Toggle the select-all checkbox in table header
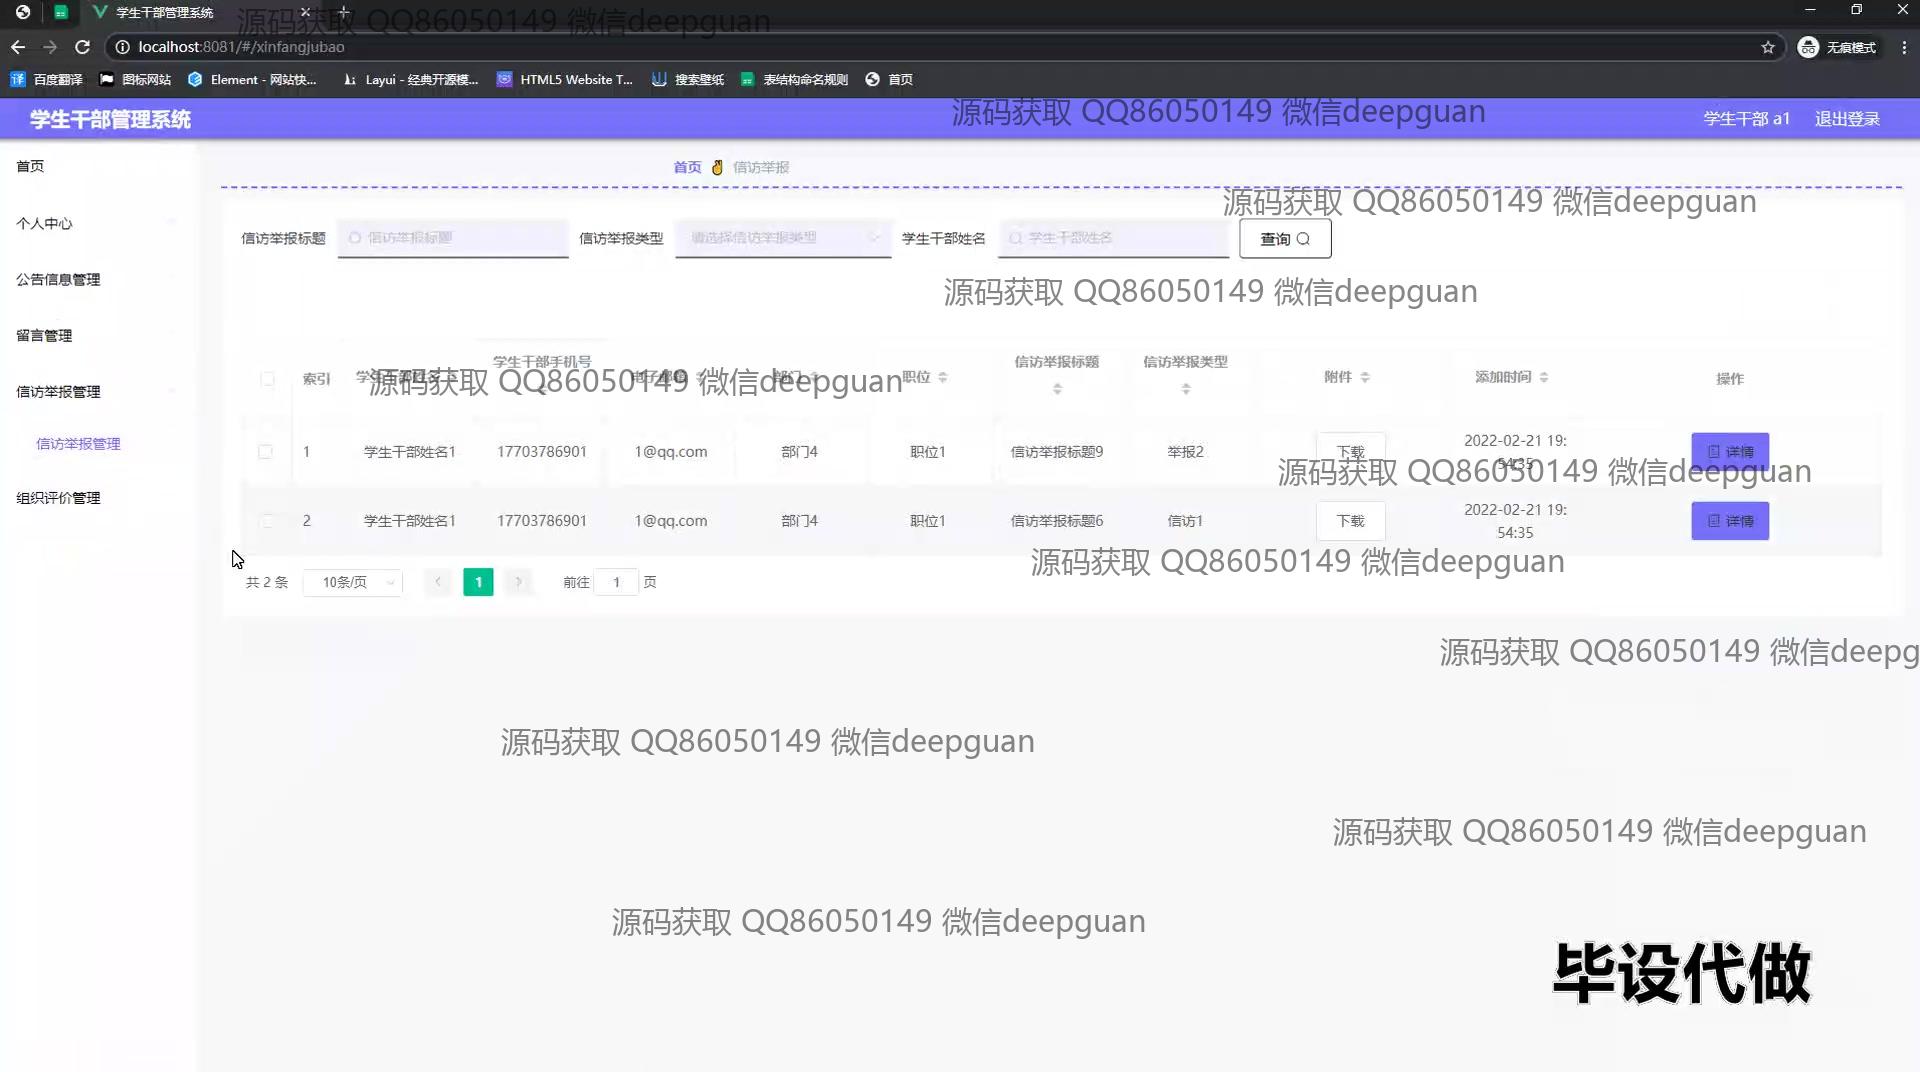 (267, 379)
